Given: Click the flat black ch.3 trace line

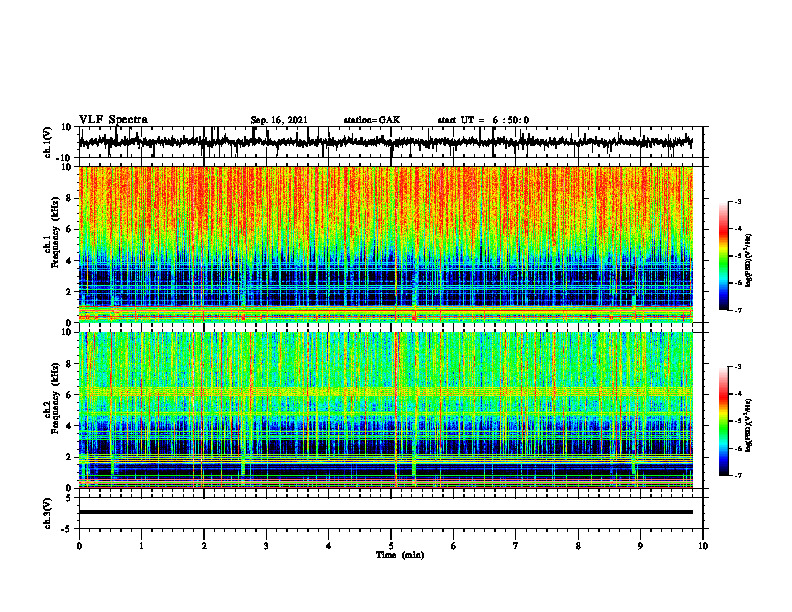Looking at the screenshot, I should point(386,512).
